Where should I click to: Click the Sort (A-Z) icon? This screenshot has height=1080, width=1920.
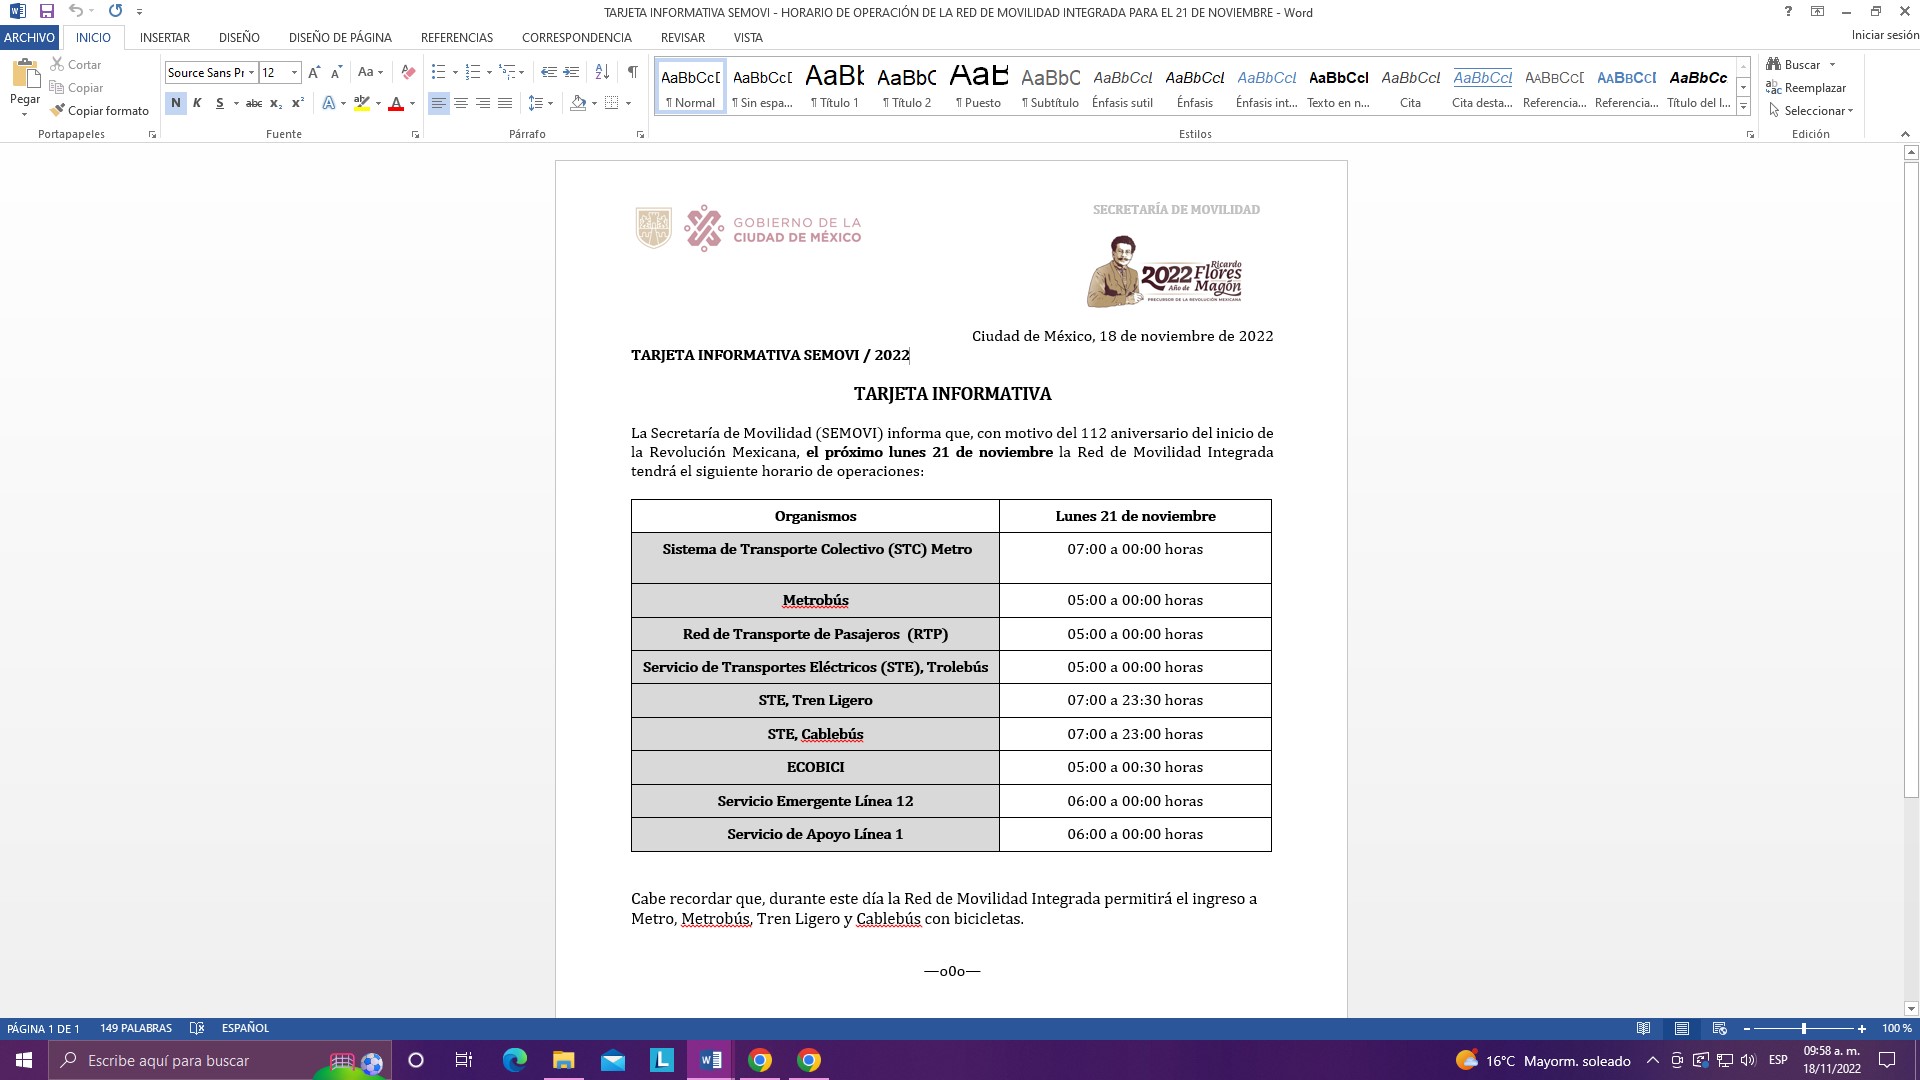(x=602, y=72)
